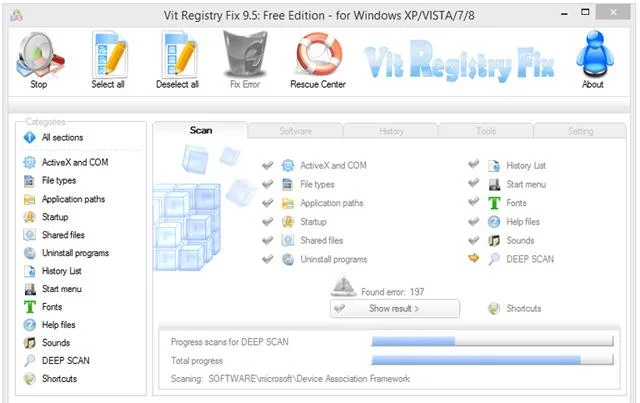Select Shared files in Categories list
Image resolution: width=640 pixels, height=403 pixels.
[54, 235]
